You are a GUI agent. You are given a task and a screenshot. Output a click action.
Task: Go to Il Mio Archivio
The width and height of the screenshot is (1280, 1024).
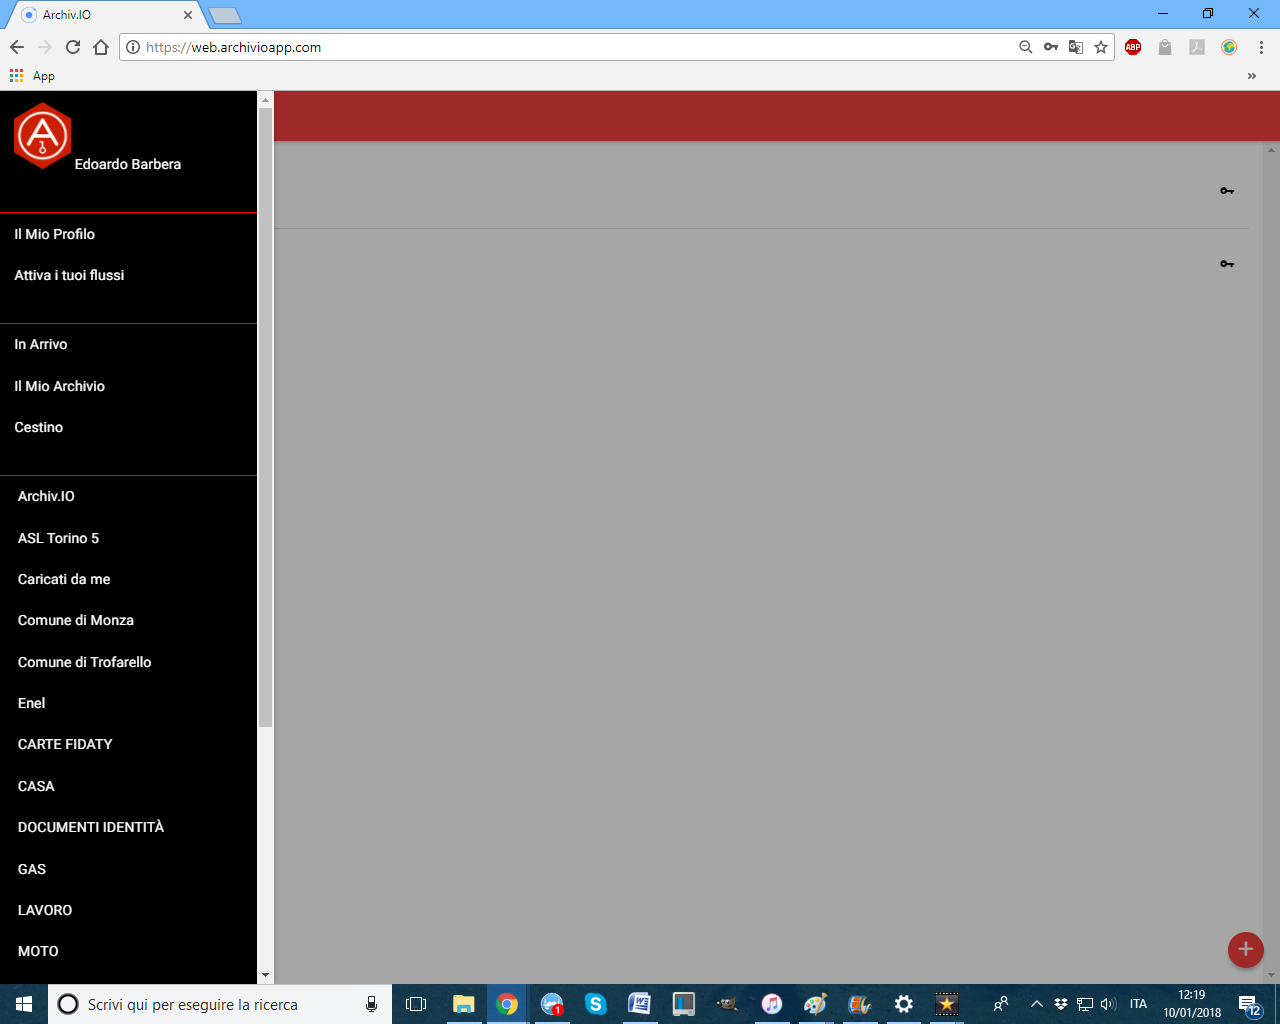coord(59,386)
